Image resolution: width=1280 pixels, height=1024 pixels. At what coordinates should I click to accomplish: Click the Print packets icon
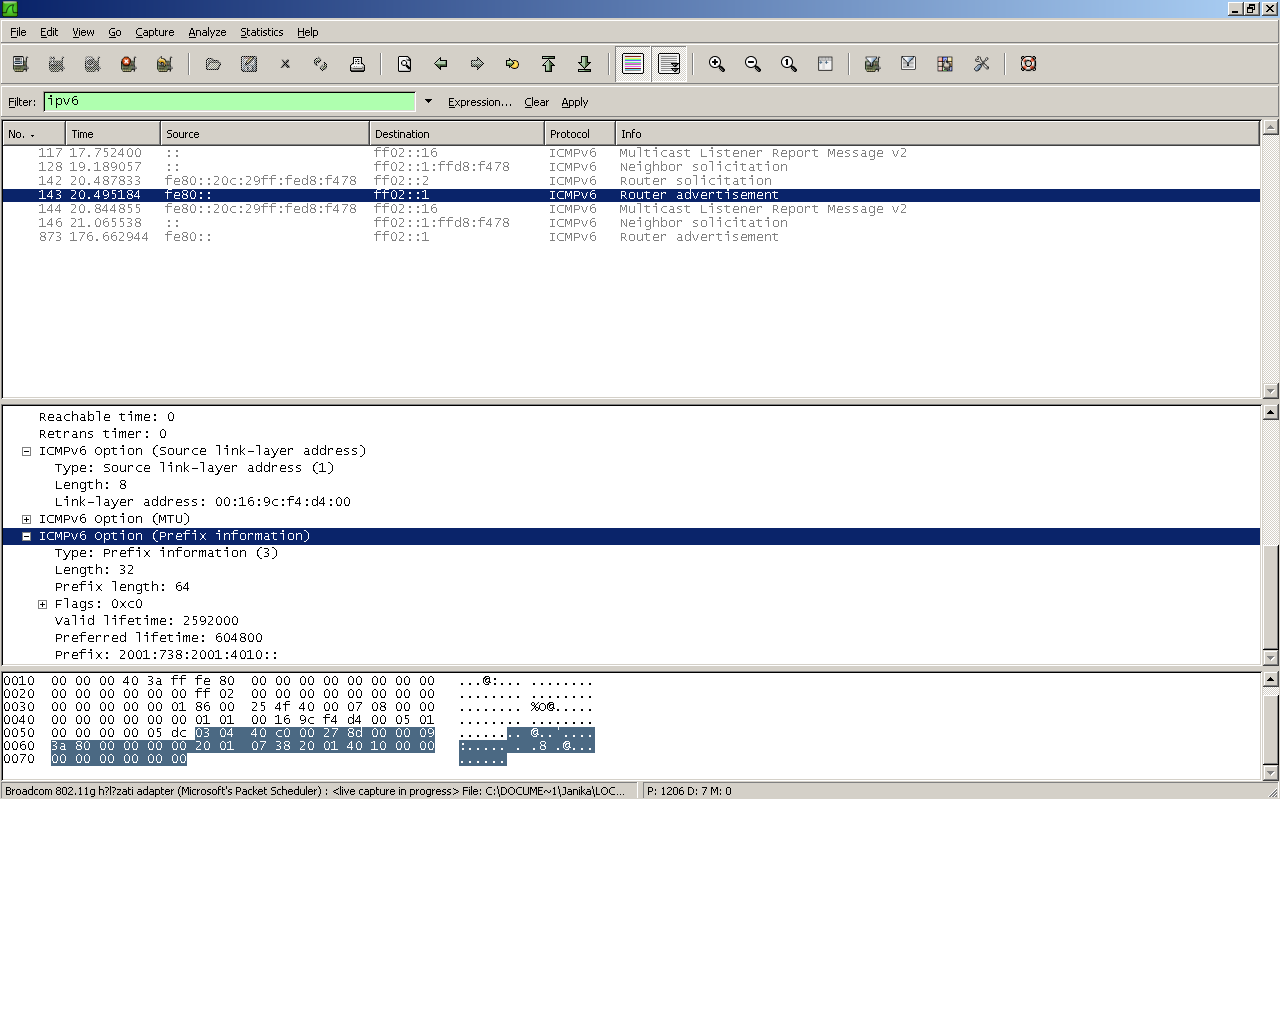point(357,64)
